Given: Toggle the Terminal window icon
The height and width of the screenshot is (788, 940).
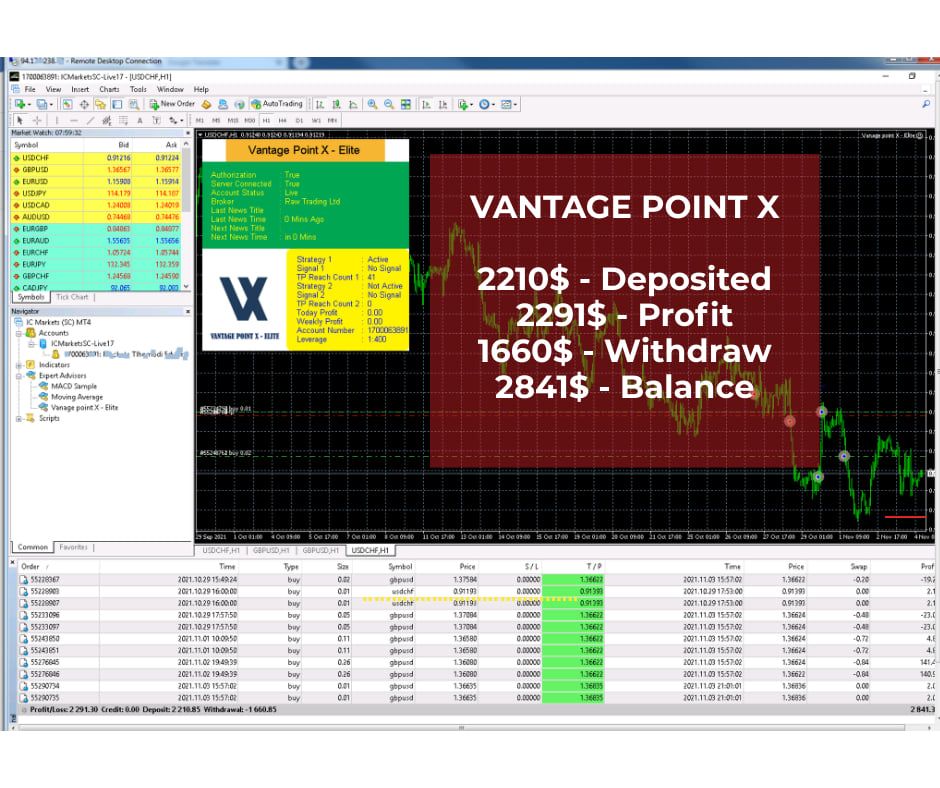Looking at the screenshot, I should tap(117, 104).
